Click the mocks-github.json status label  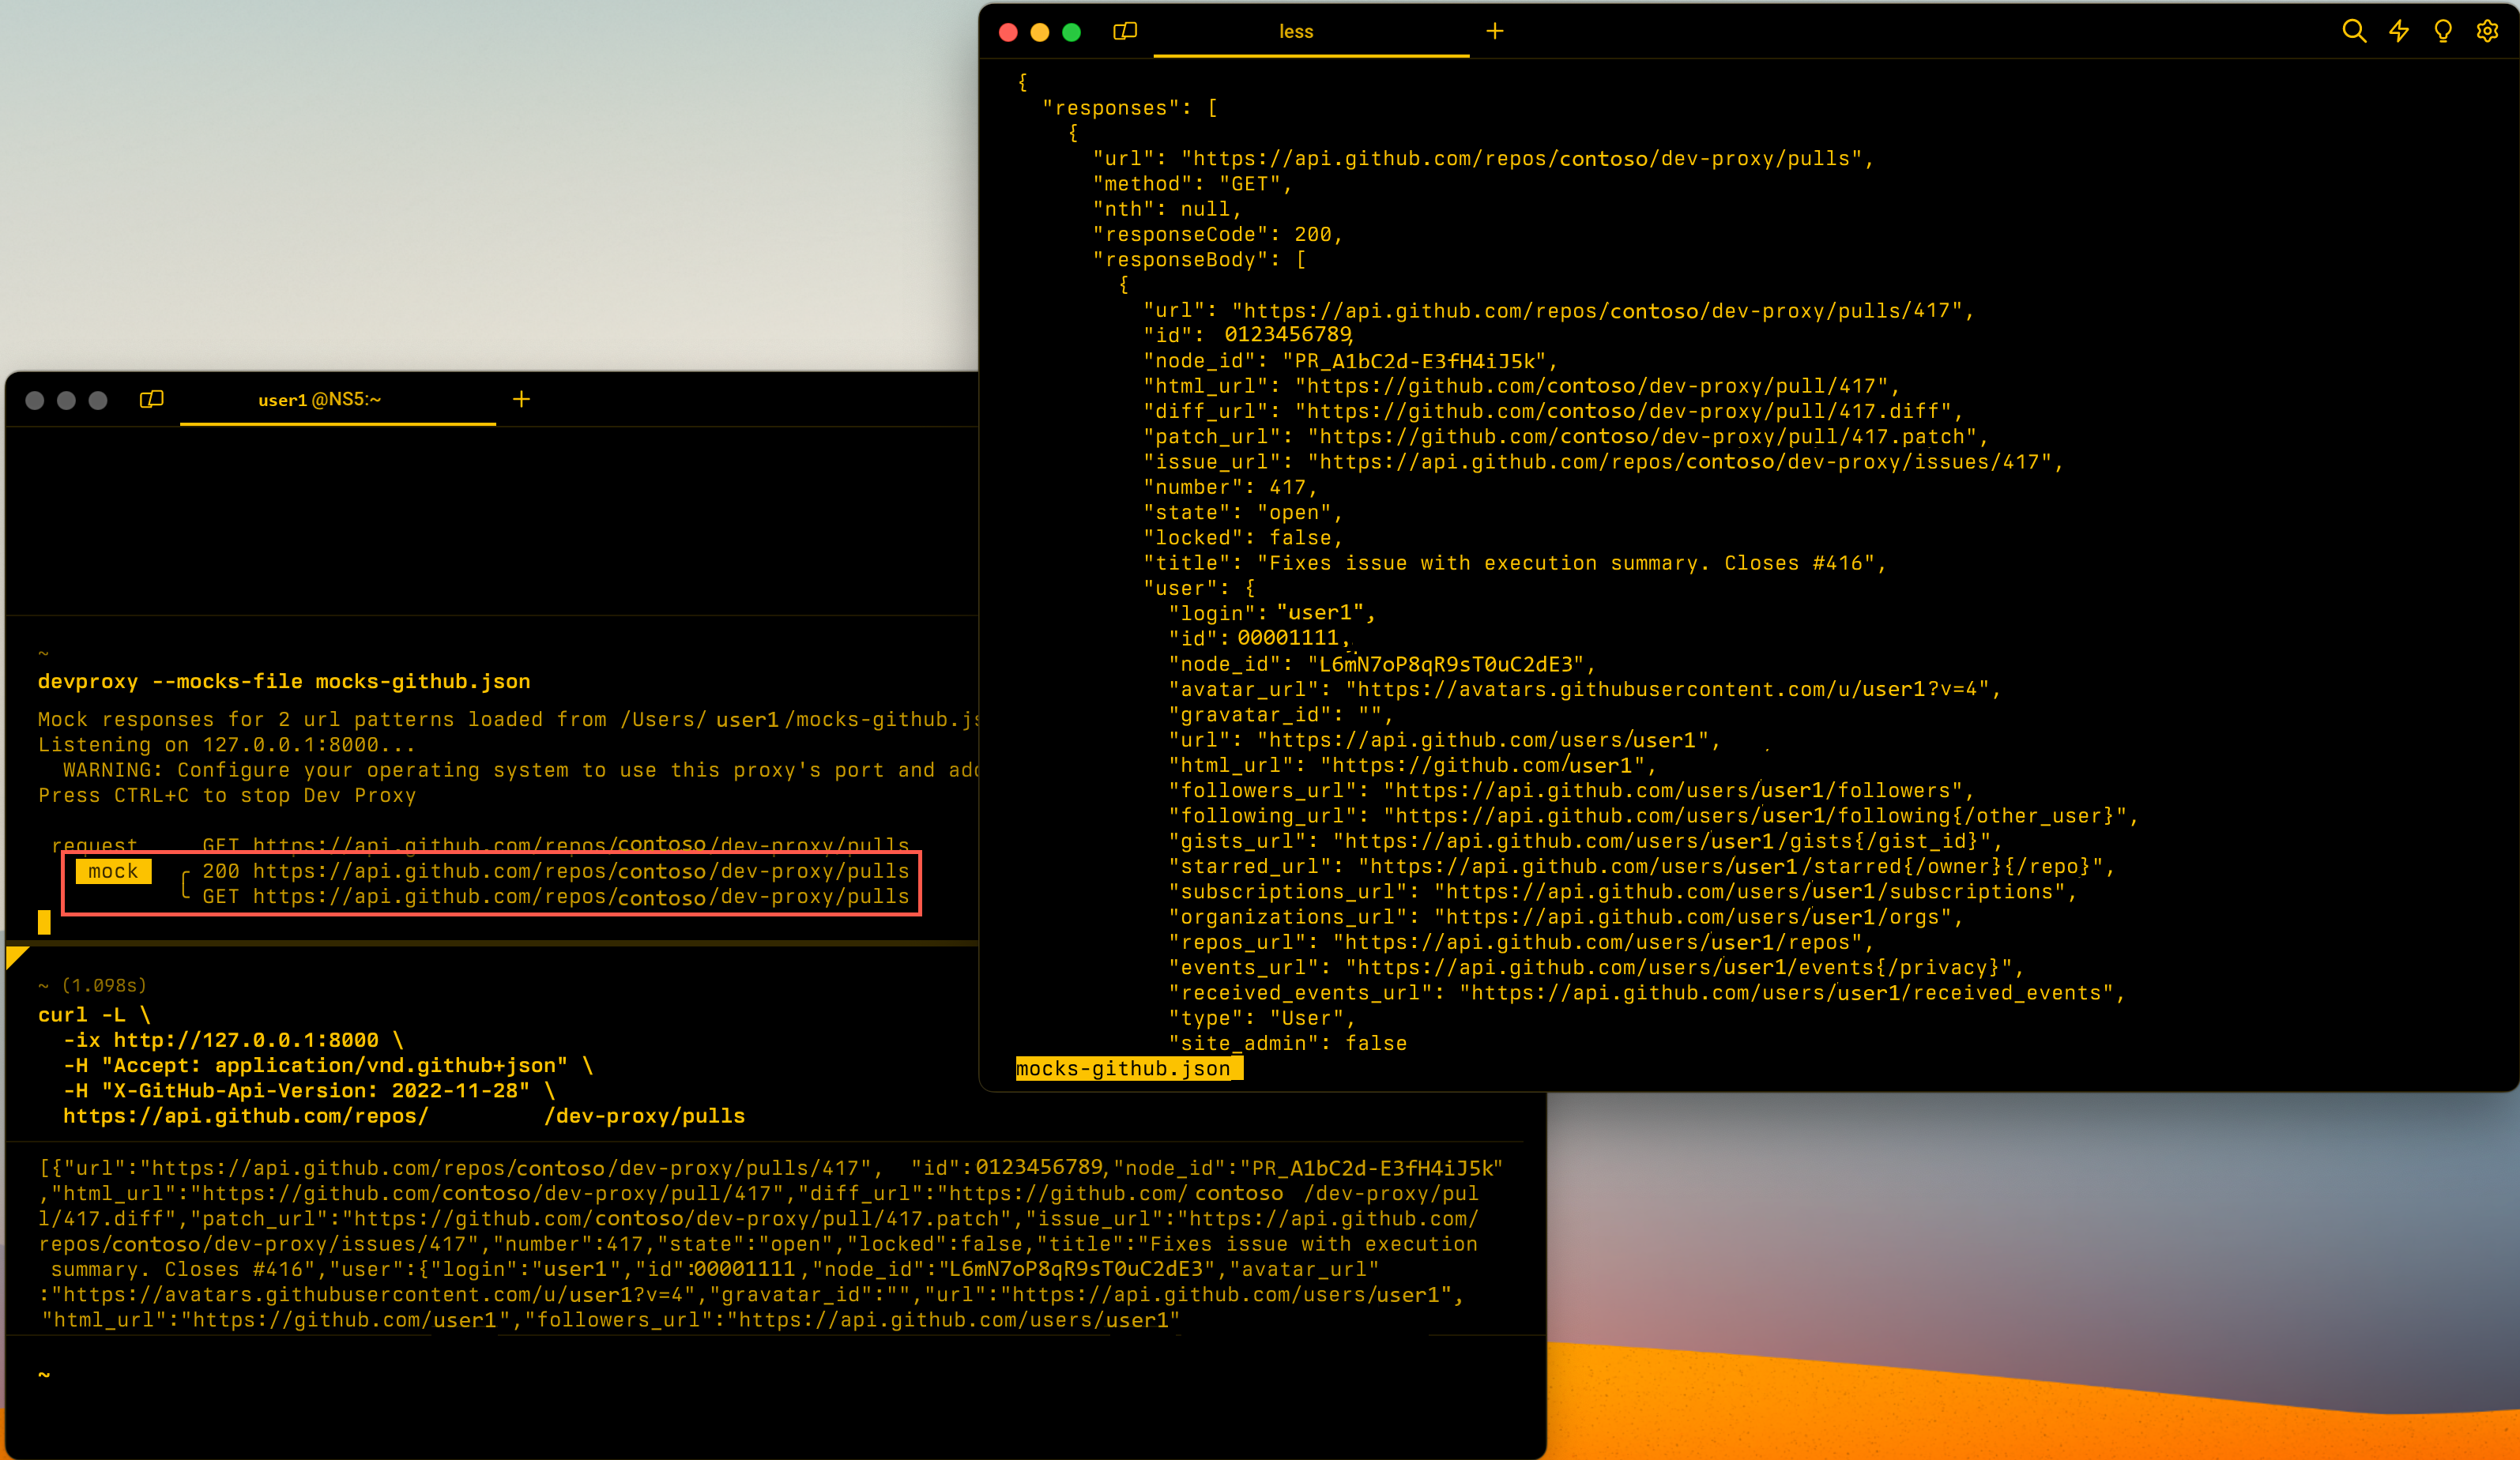tap(1123, 1068)
